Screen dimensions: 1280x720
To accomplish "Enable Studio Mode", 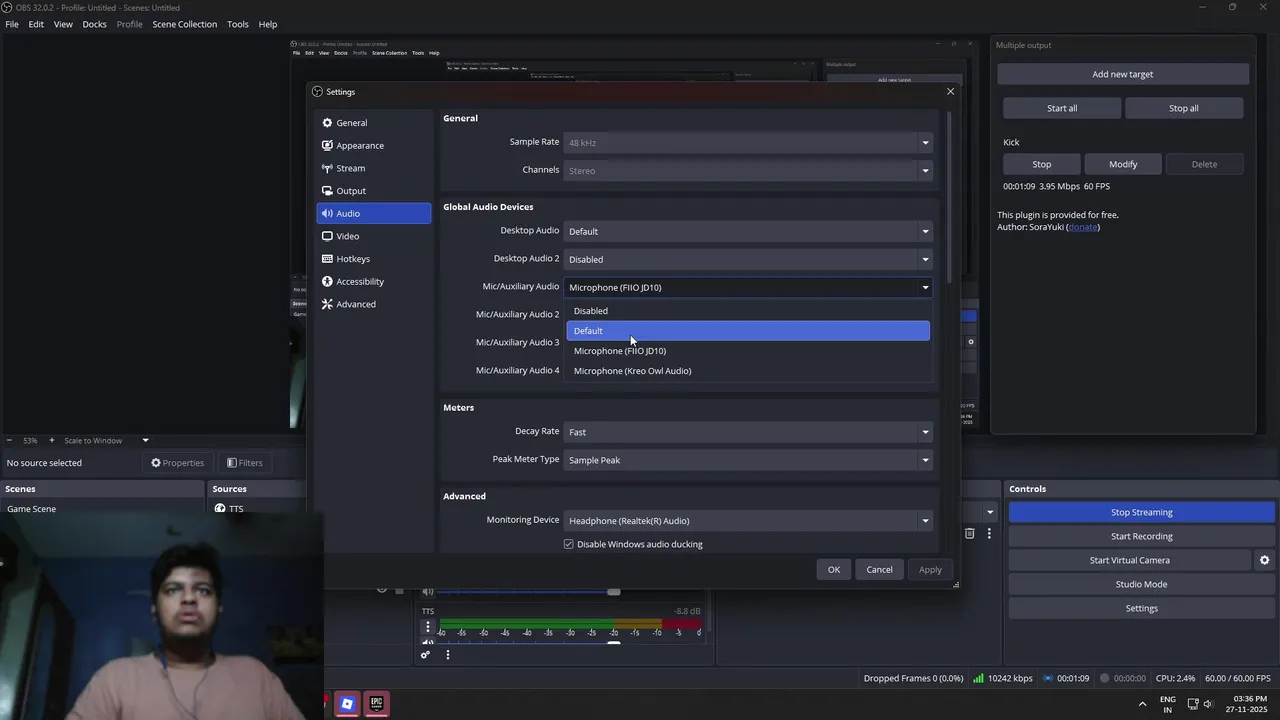I will (1141, 585).
